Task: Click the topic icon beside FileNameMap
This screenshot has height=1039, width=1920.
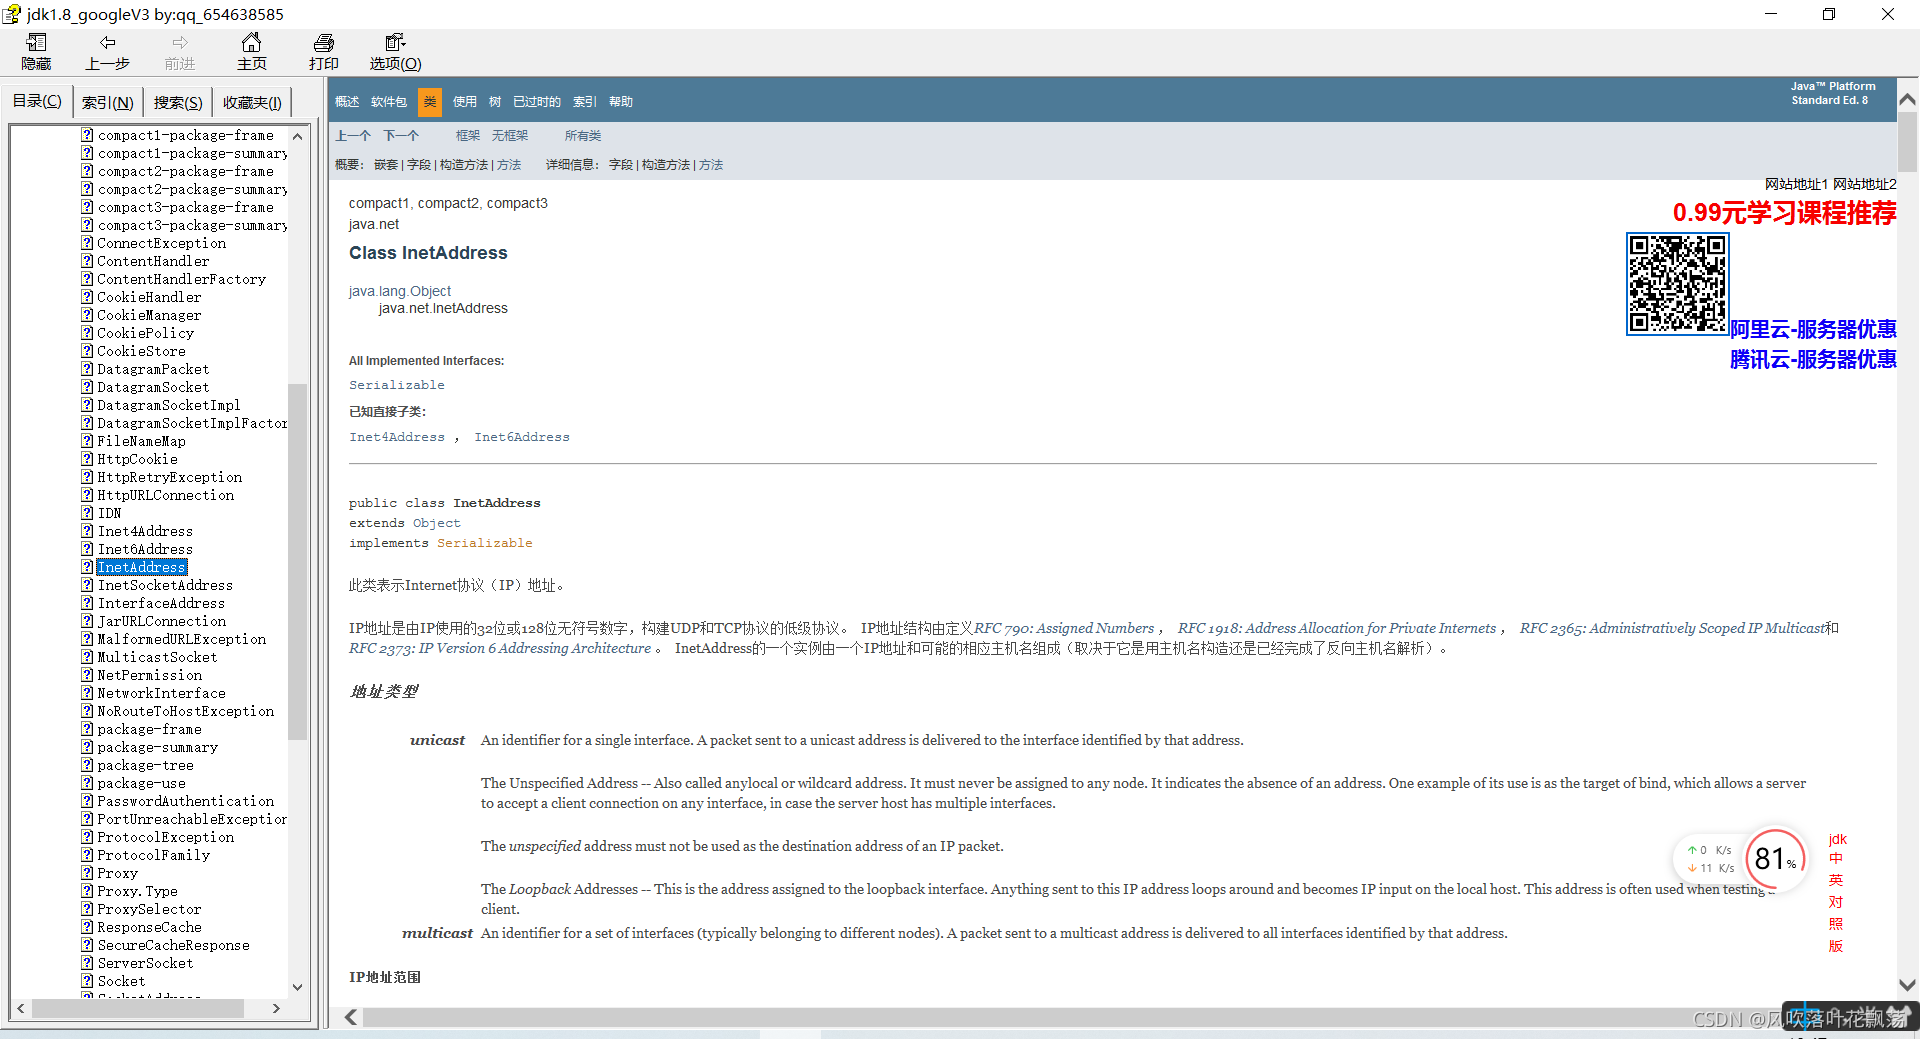Action: click(x=88, y=441)
